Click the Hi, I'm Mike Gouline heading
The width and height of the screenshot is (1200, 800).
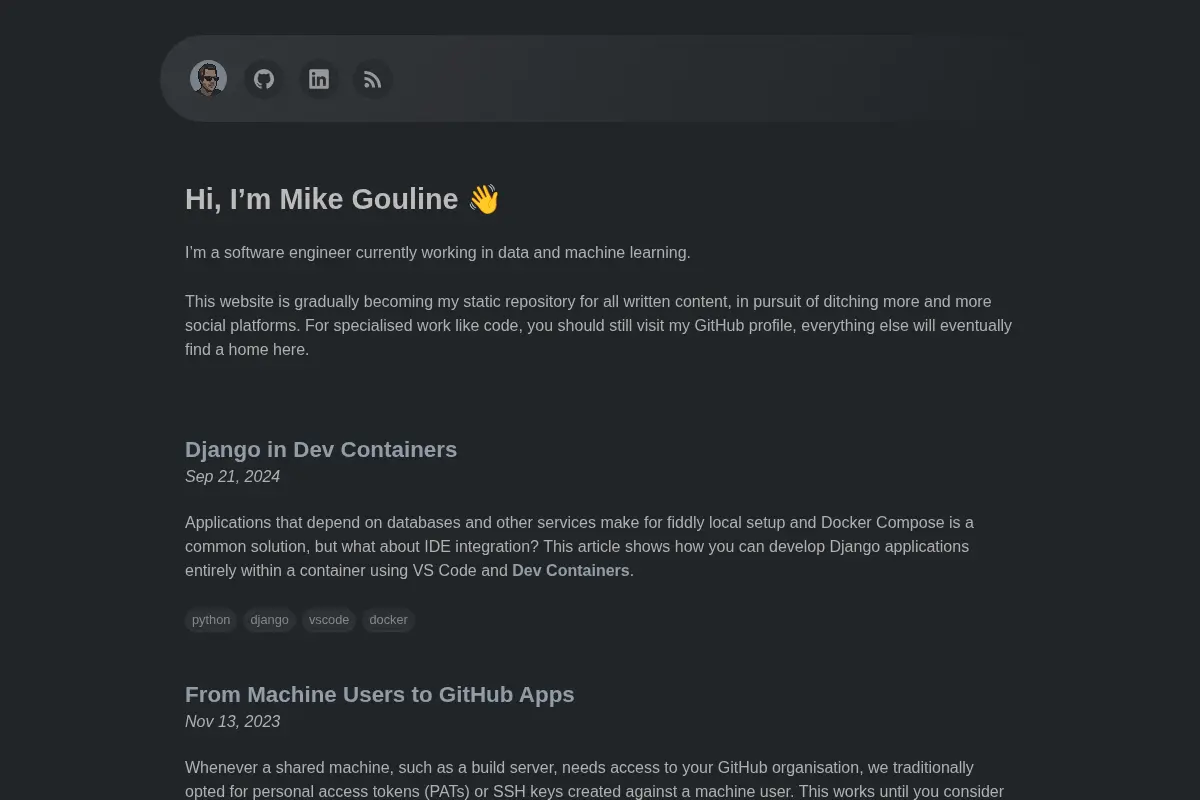(x=342, y=199)
